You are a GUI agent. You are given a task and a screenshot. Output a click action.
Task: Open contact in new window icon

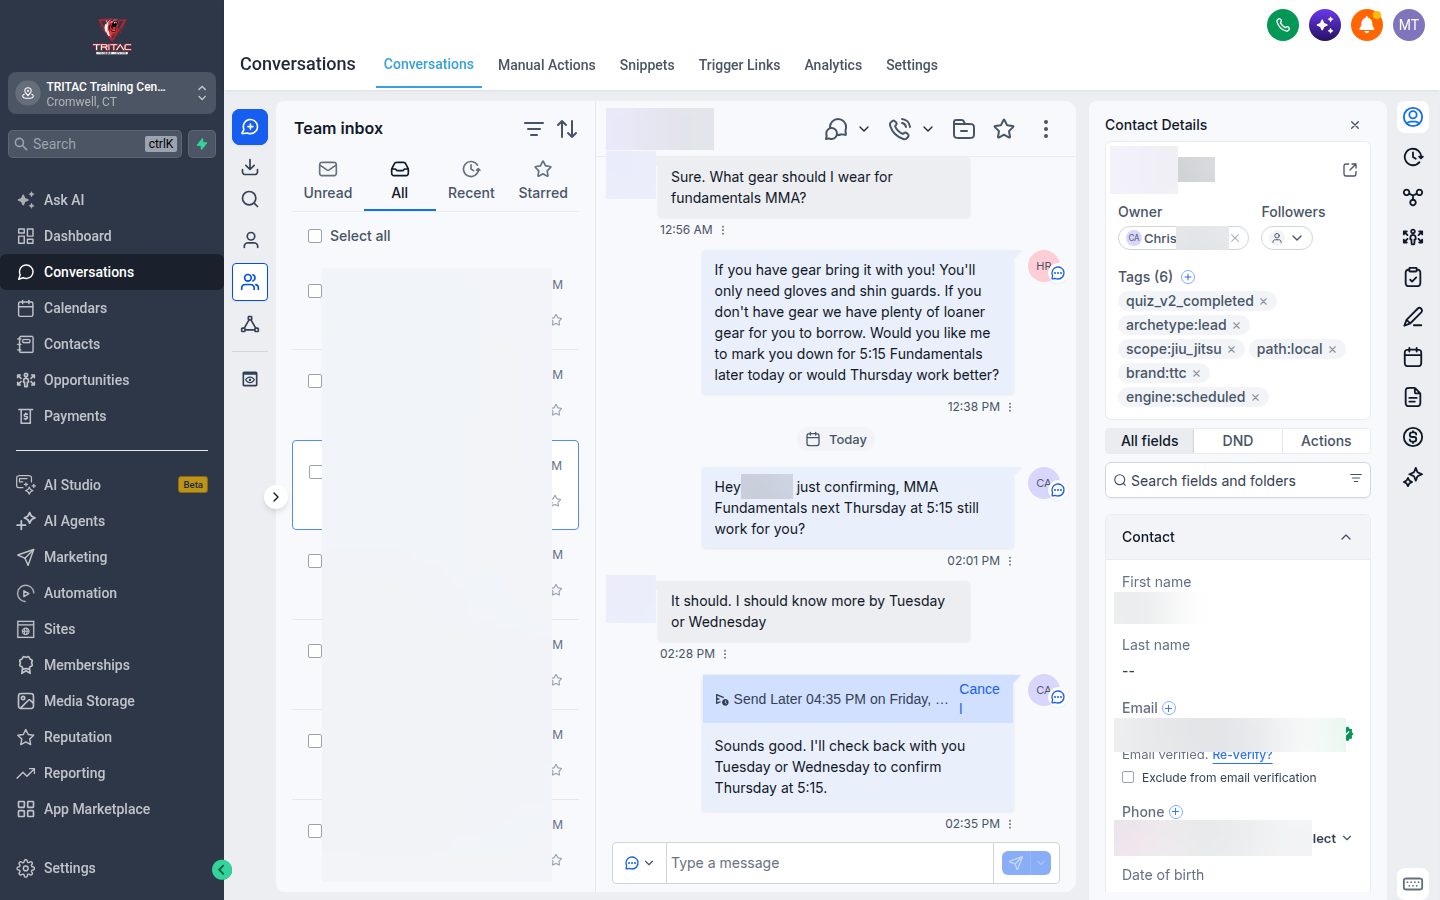click(1350, 170)
